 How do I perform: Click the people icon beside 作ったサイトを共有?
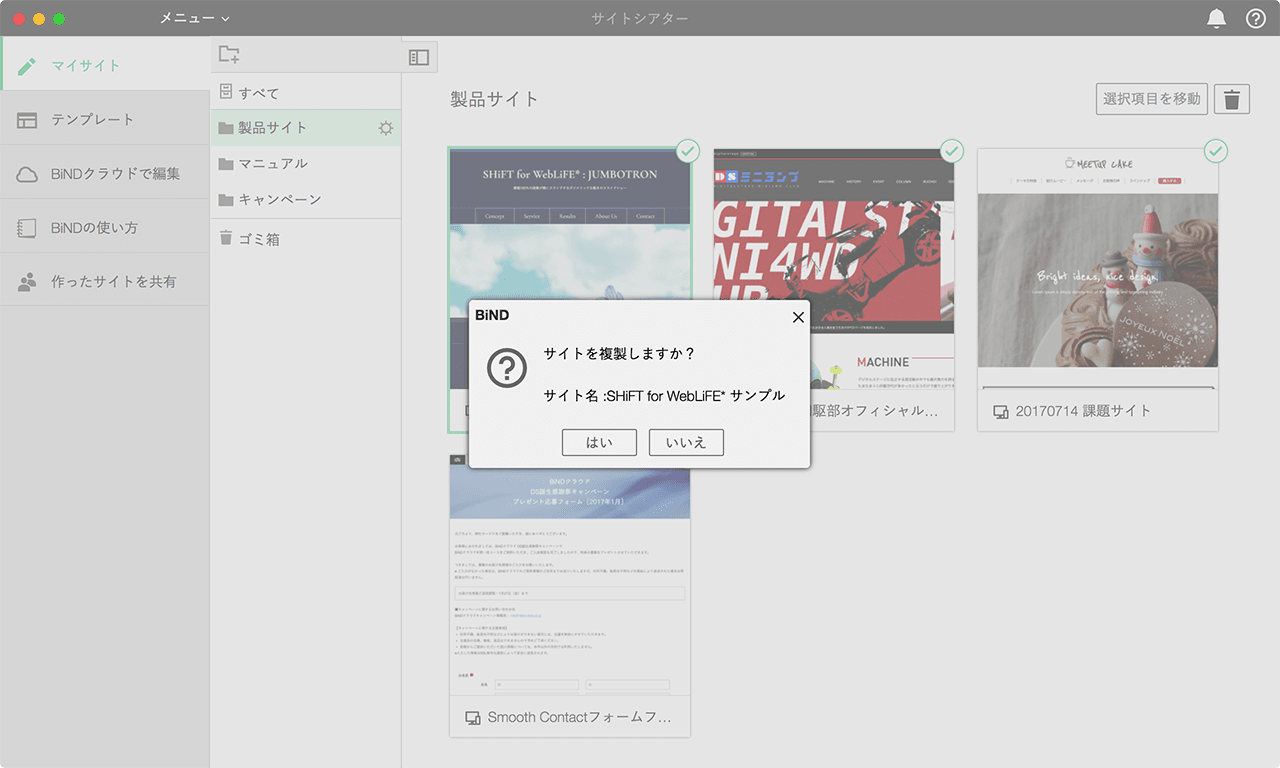click(x=27, y=282)
